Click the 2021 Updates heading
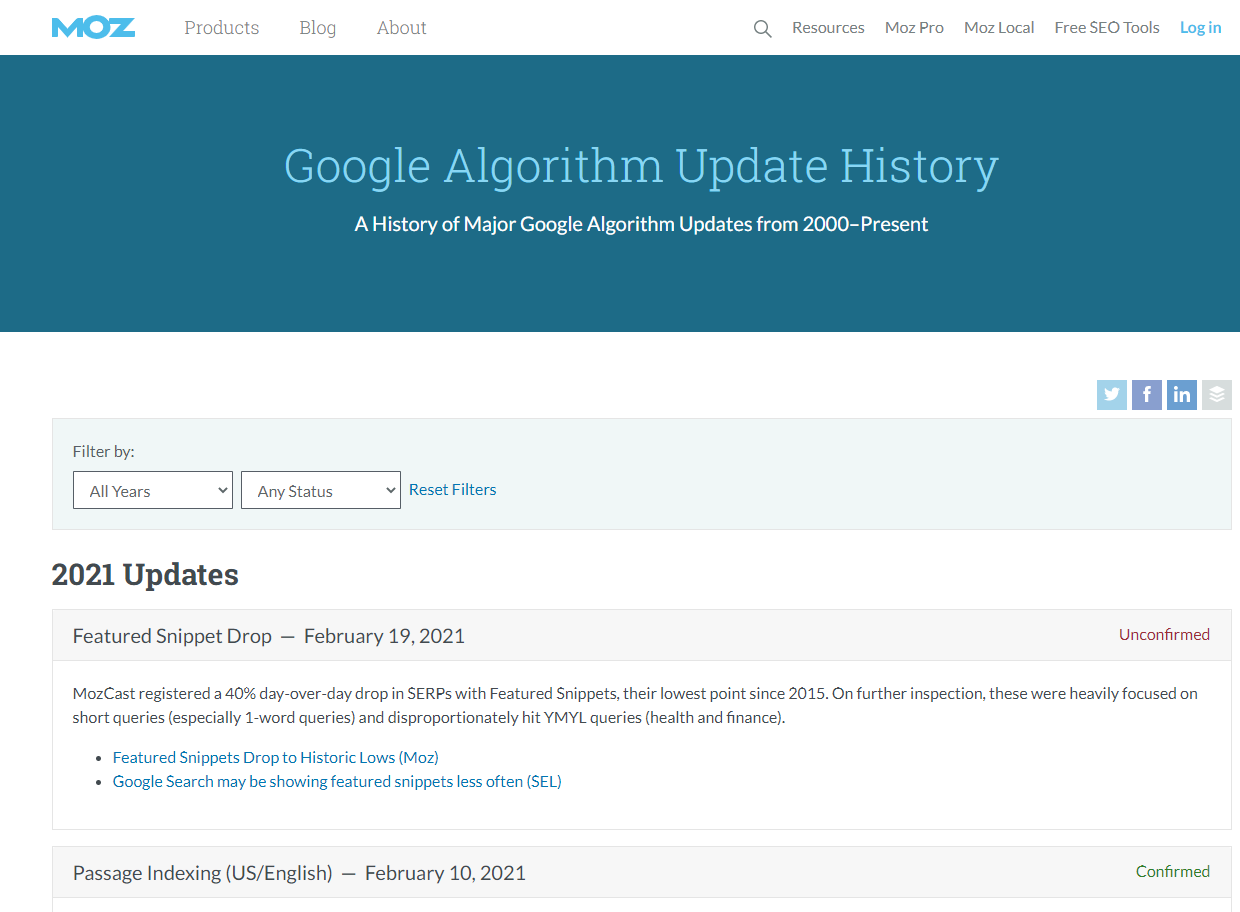This screenshot has width=1240, height=912. [x=145, y=575]
